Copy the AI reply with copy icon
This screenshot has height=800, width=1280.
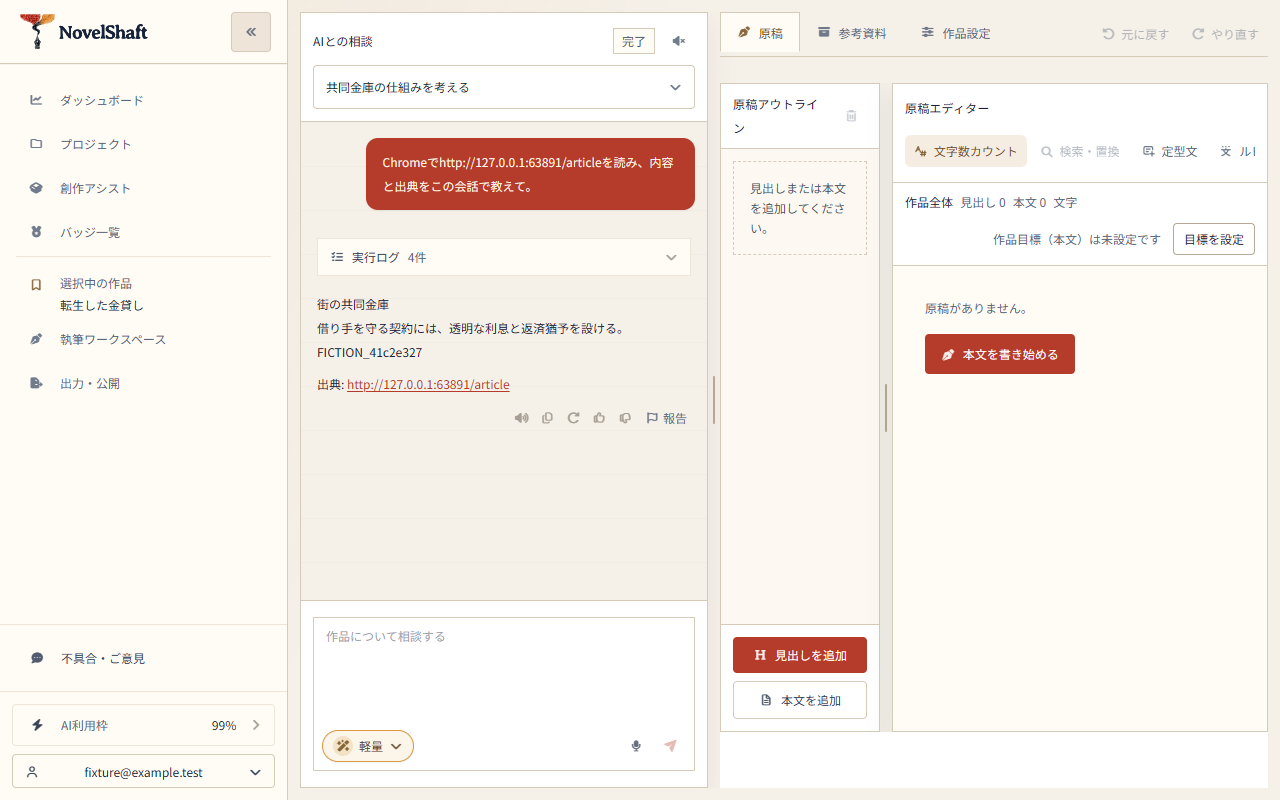(547, 418)
